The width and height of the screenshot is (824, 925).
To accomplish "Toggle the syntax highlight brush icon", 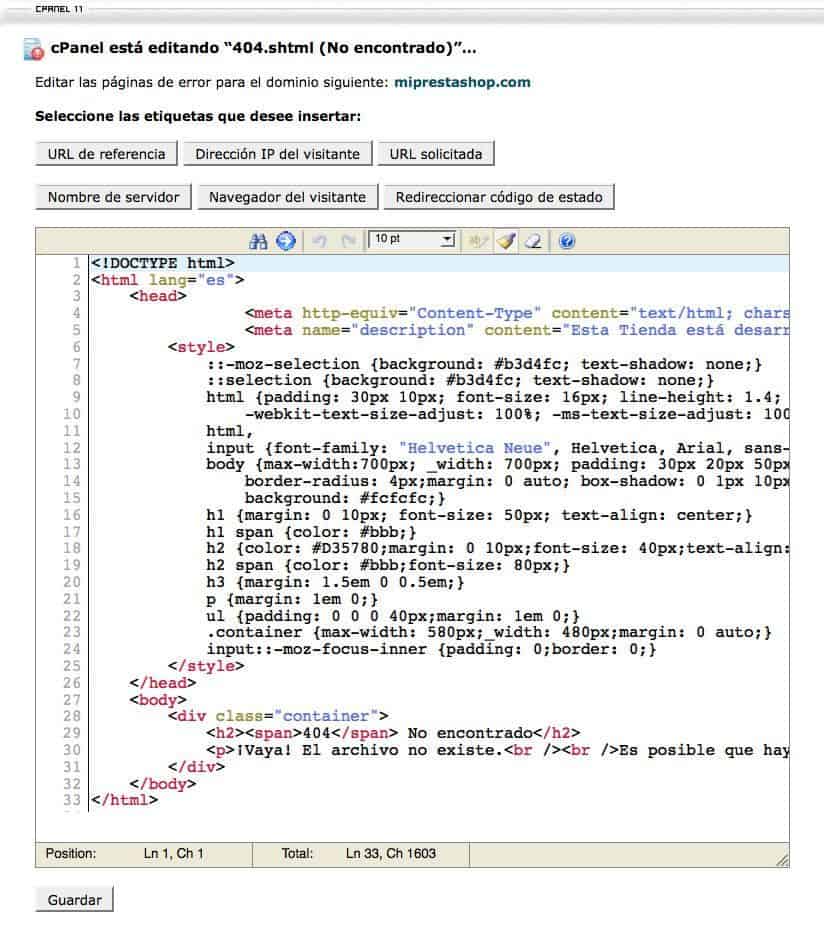I will 506,241.
